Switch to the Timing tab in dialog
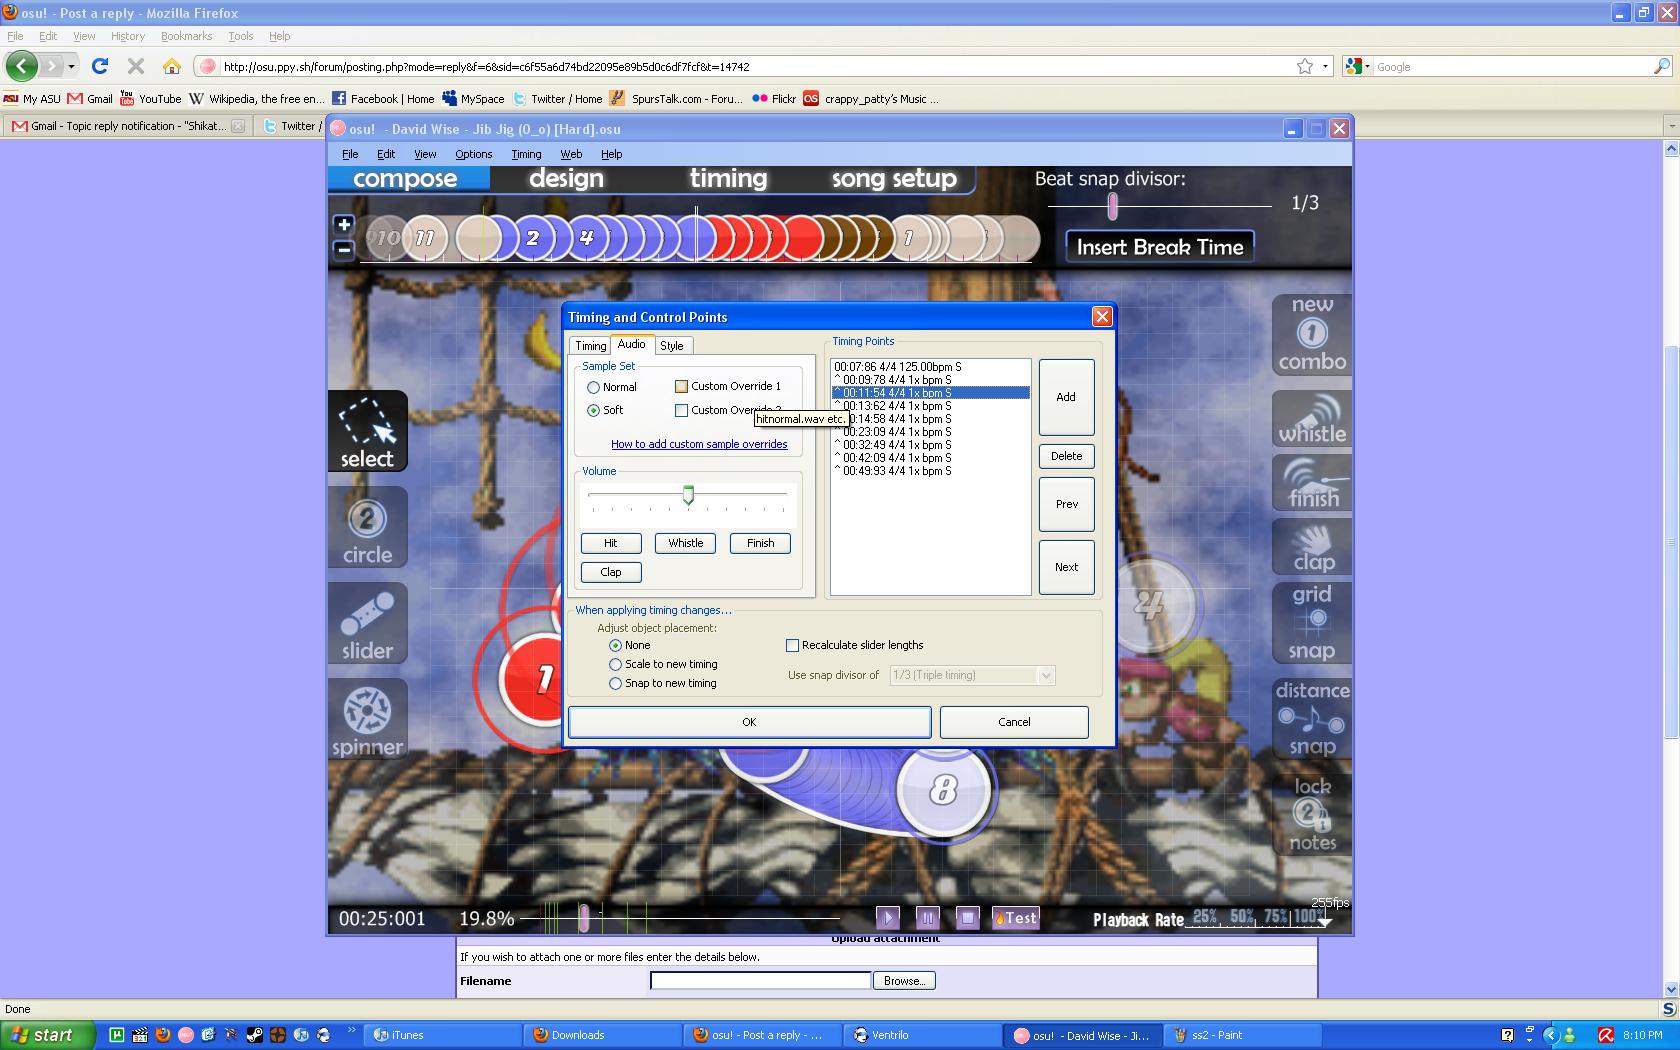 point(590,346)
